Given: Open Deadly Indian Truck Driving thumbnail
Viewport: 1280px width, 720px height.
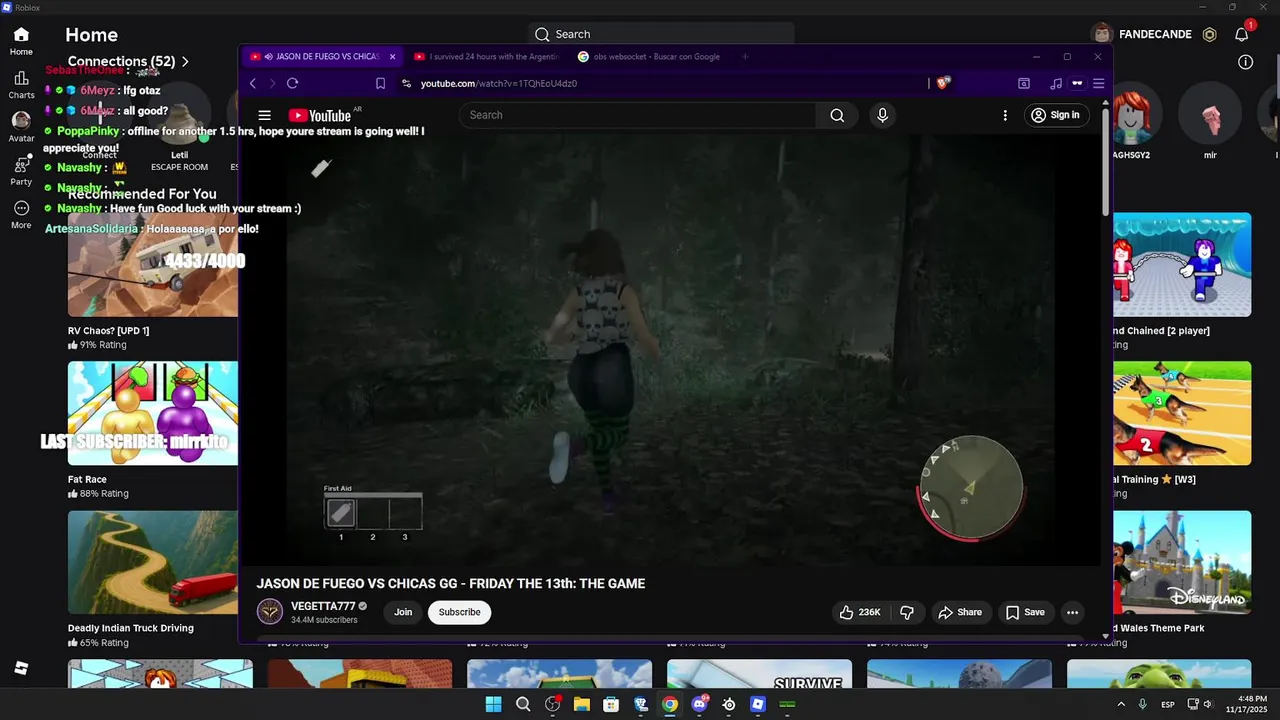Looking at the screenshot, I should 153,562.
